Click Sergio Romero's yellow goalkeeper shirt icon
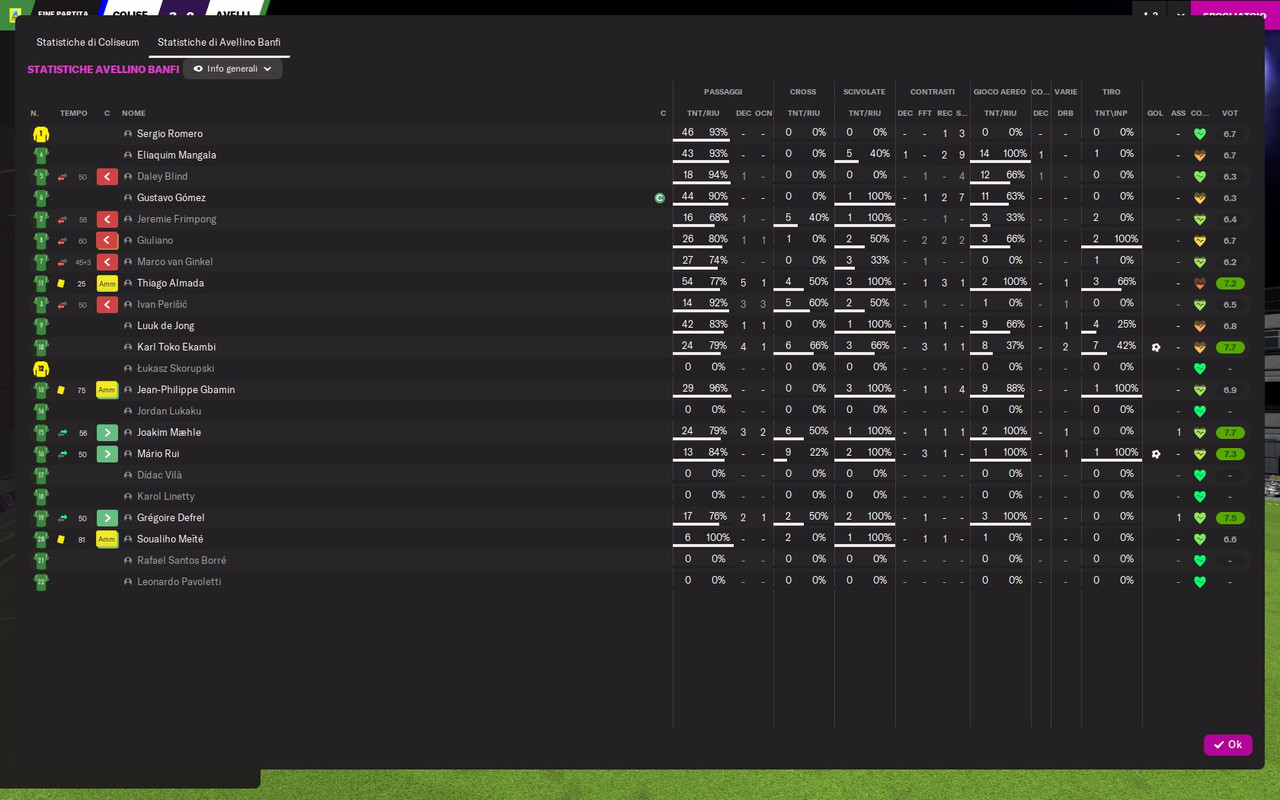 click(x=41, y=134)
